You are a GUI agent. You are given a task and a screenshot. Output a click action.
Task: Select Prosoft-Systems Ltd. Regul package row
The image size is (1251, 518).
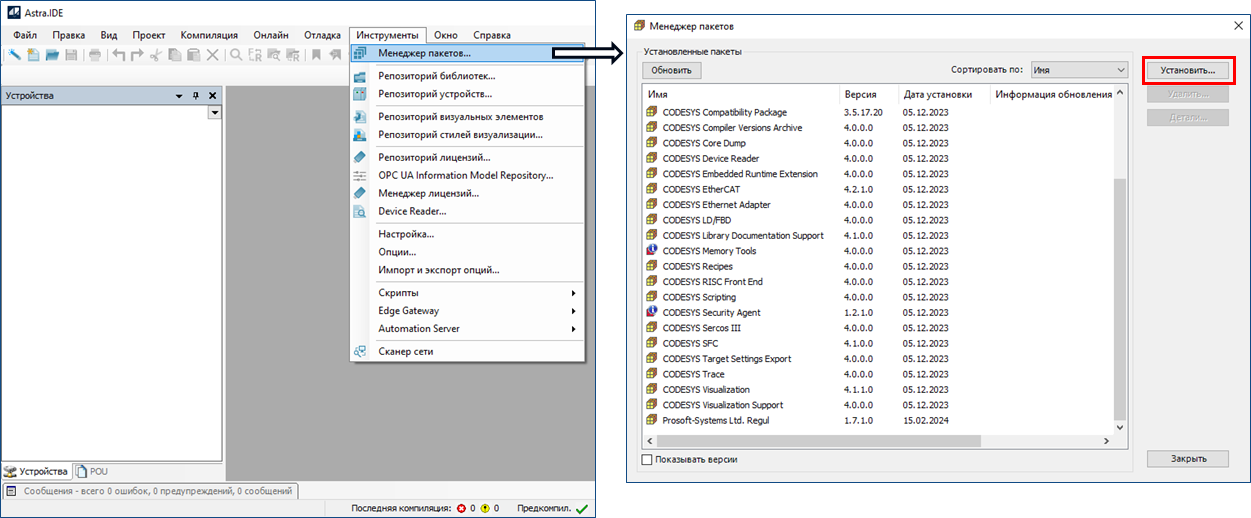click(x=715, y=421)
